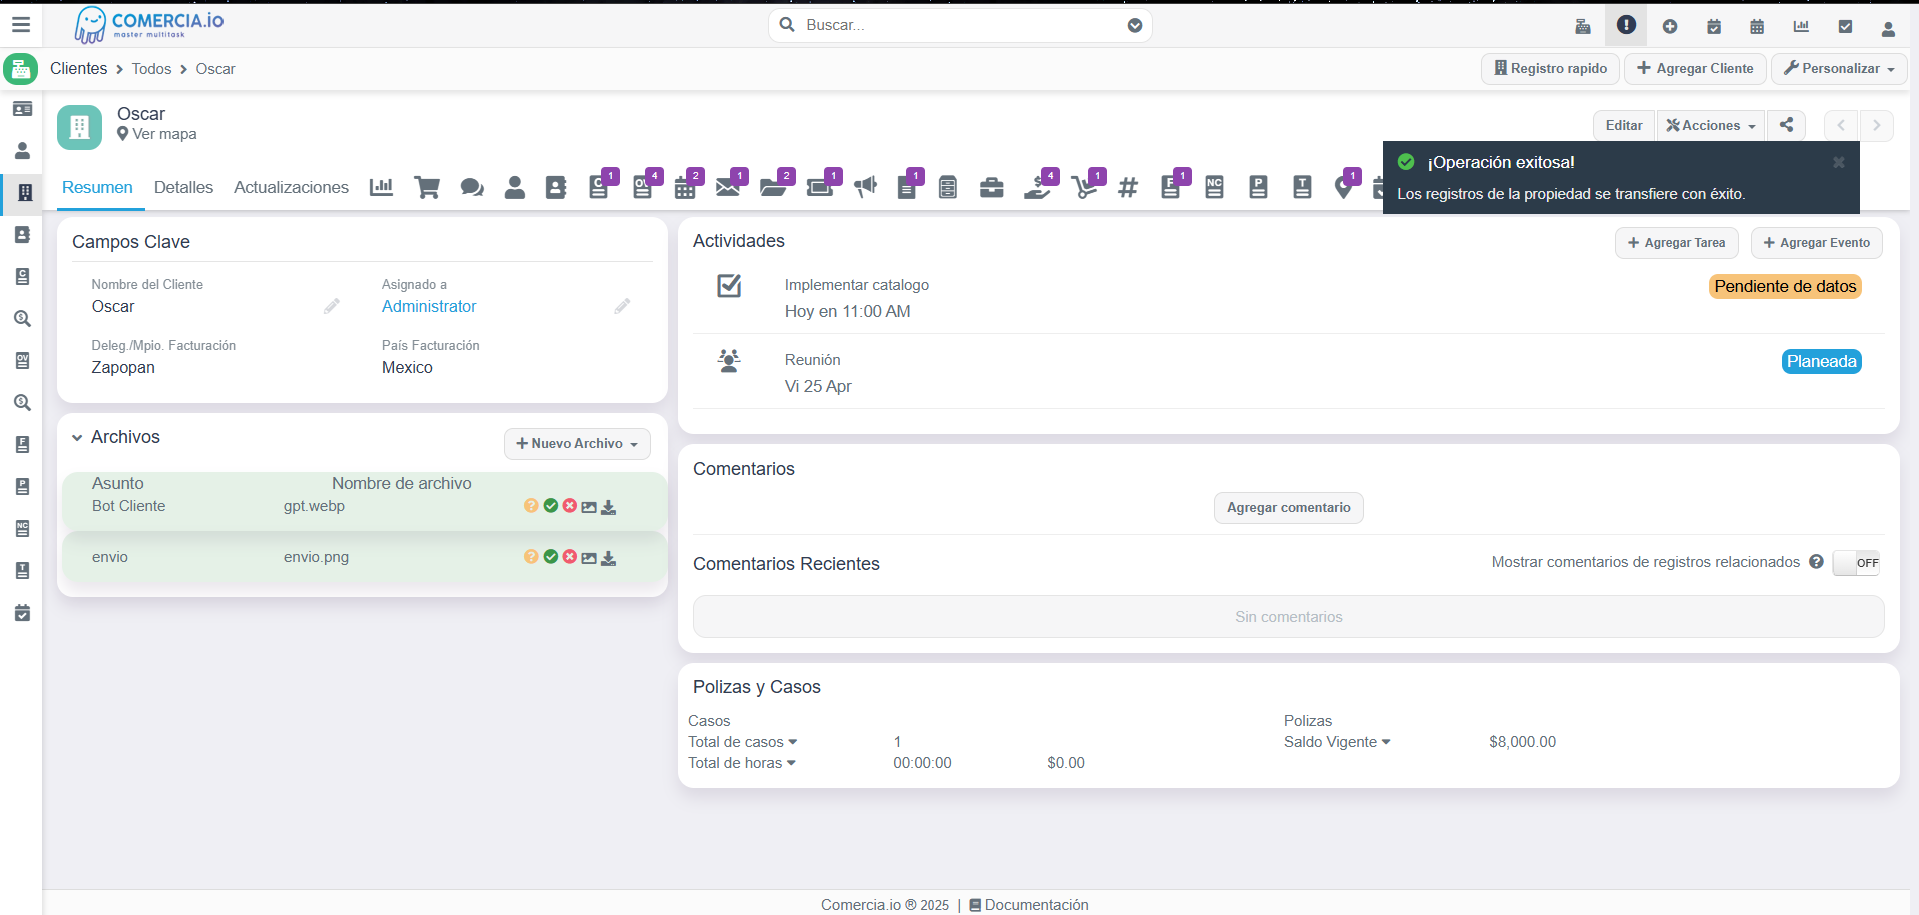
Task: Check the Implementar catalogo task checkbox icon
Action: click(x=729, y=286)
